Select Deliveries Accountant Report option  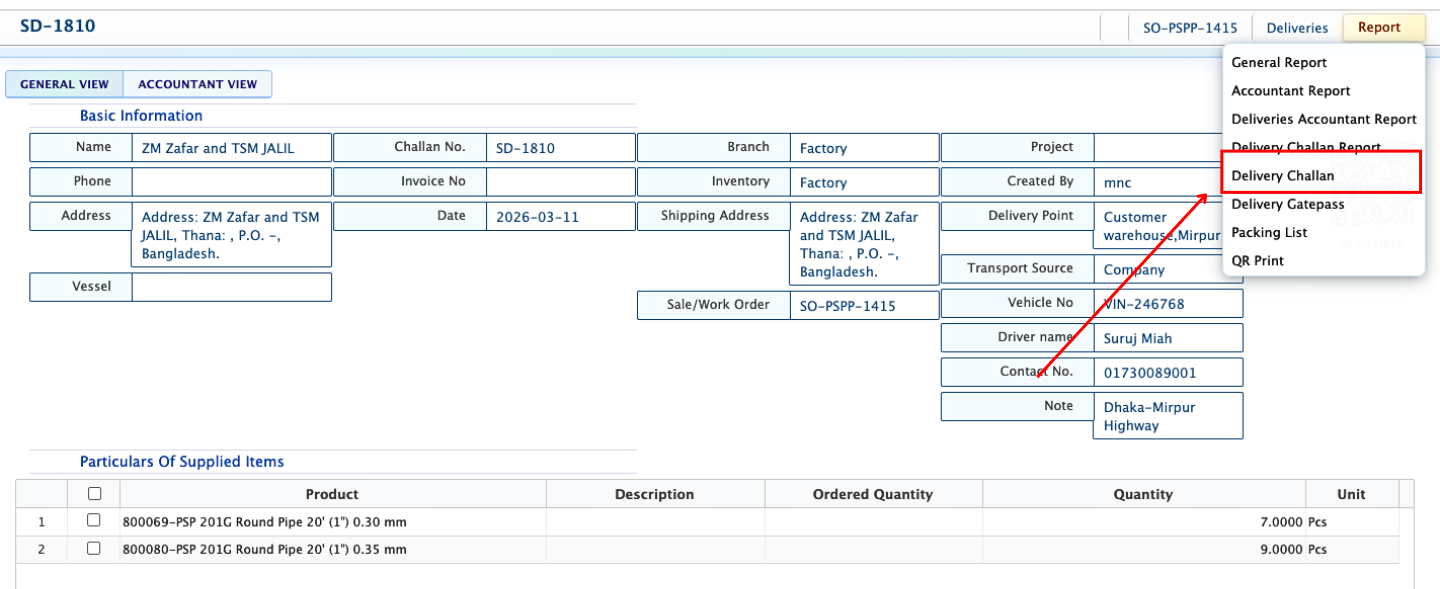click(x=1323, y=119)
